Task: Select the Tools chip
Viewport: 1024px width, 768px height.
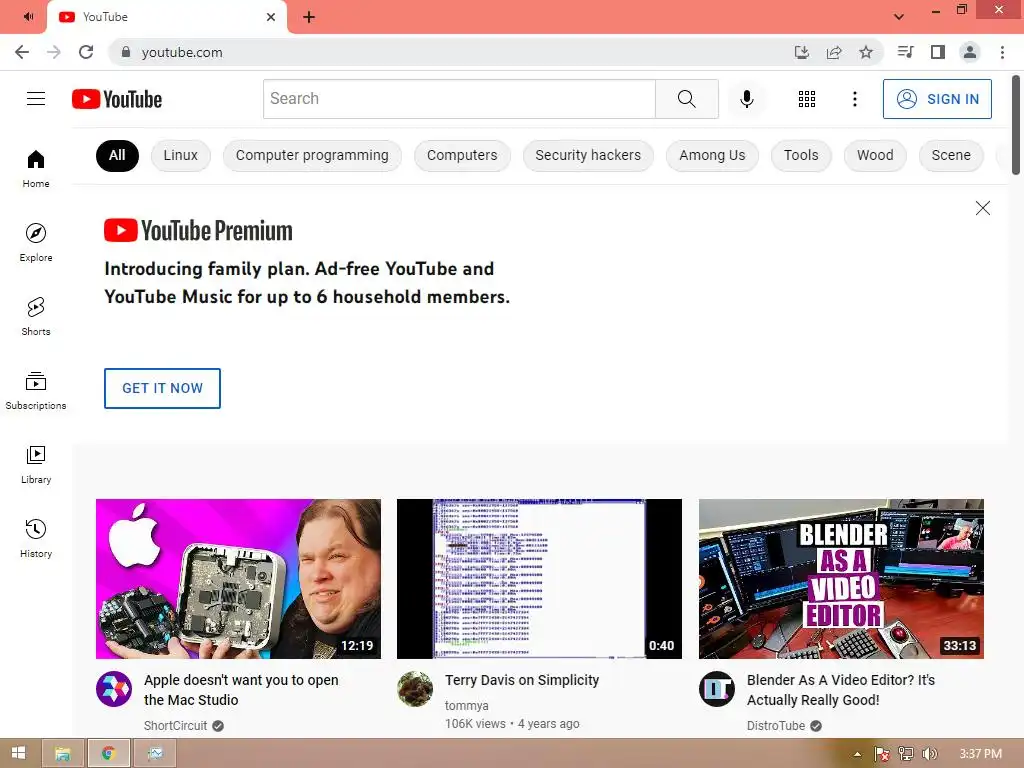Action: 801,155
